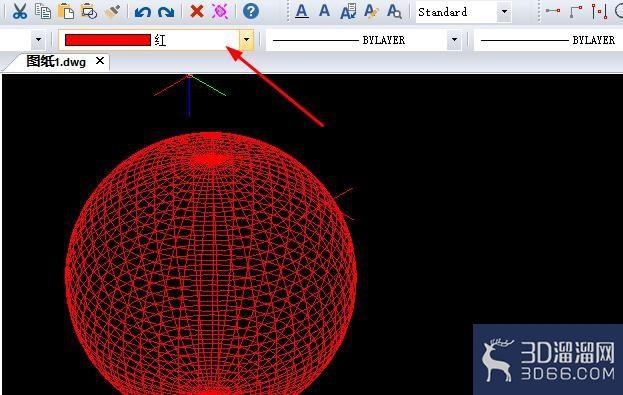
Task: Expand the layer dropdown arrow left of color box
Action: tap(39, 40)
